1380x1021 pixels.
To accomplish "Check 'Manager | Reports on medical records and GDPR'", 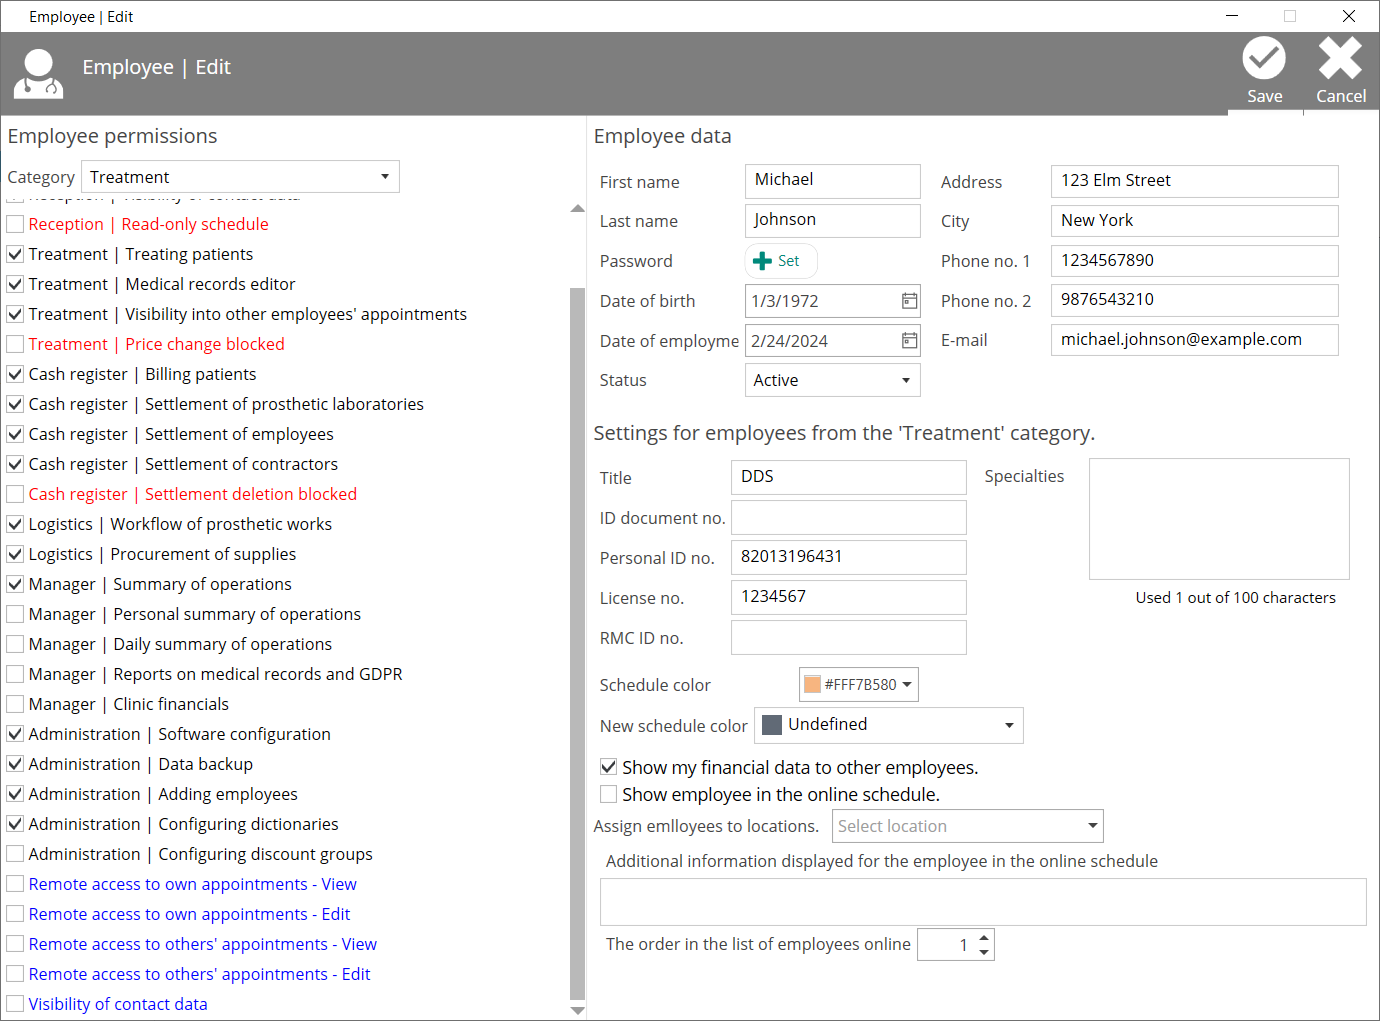I will 15,674.
